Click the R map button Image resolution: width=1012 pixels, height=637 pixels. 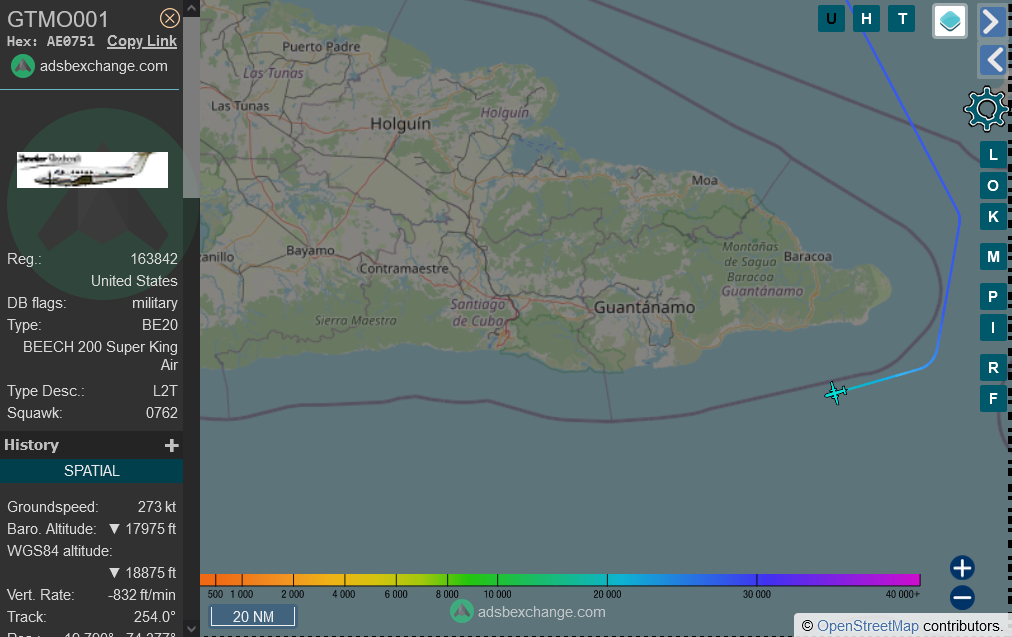(x=993, y=368)
